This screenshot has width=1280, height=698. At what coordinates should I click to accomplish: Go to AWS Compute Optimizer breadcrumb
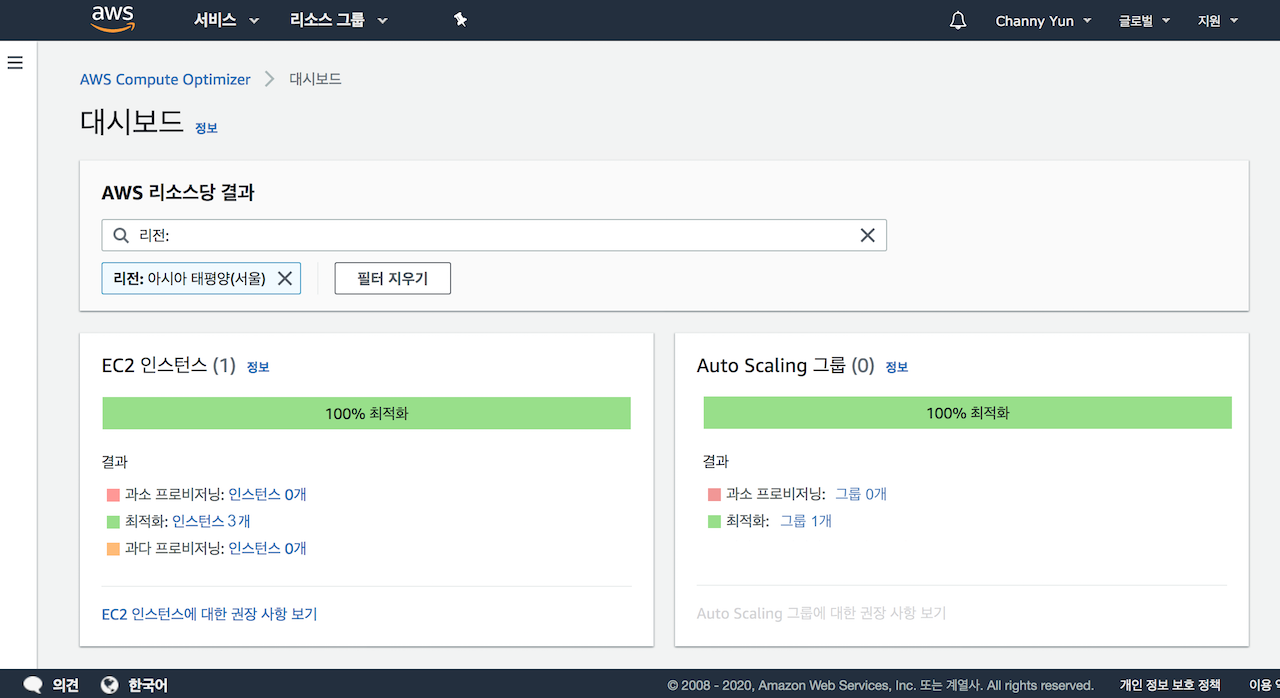point(165,79)
